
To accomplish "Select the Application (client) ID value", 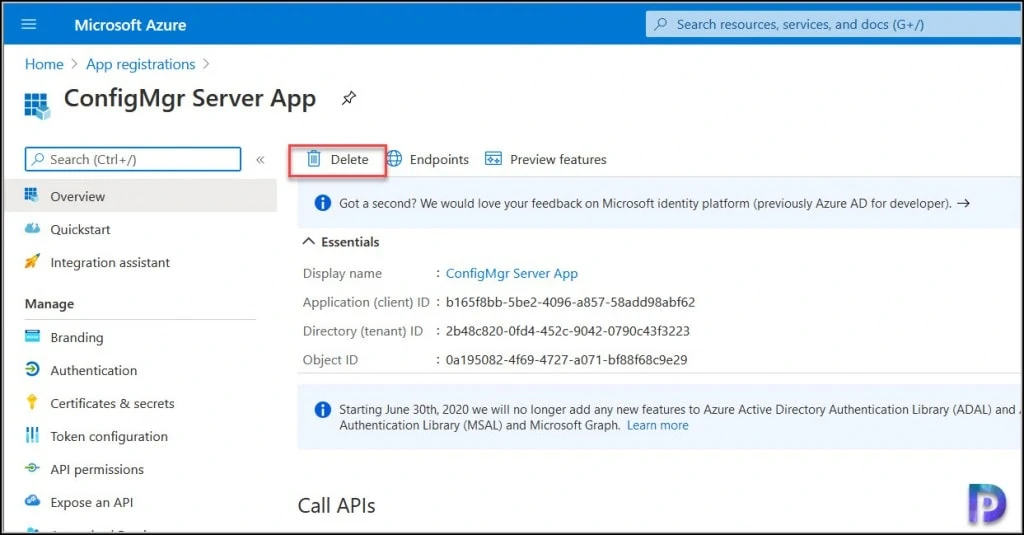I will point(570,302).
